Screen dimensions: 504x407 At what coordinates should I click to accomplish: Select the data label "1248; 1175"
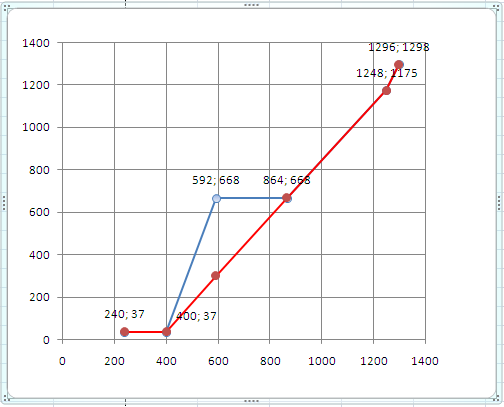[x=387, y=73]
